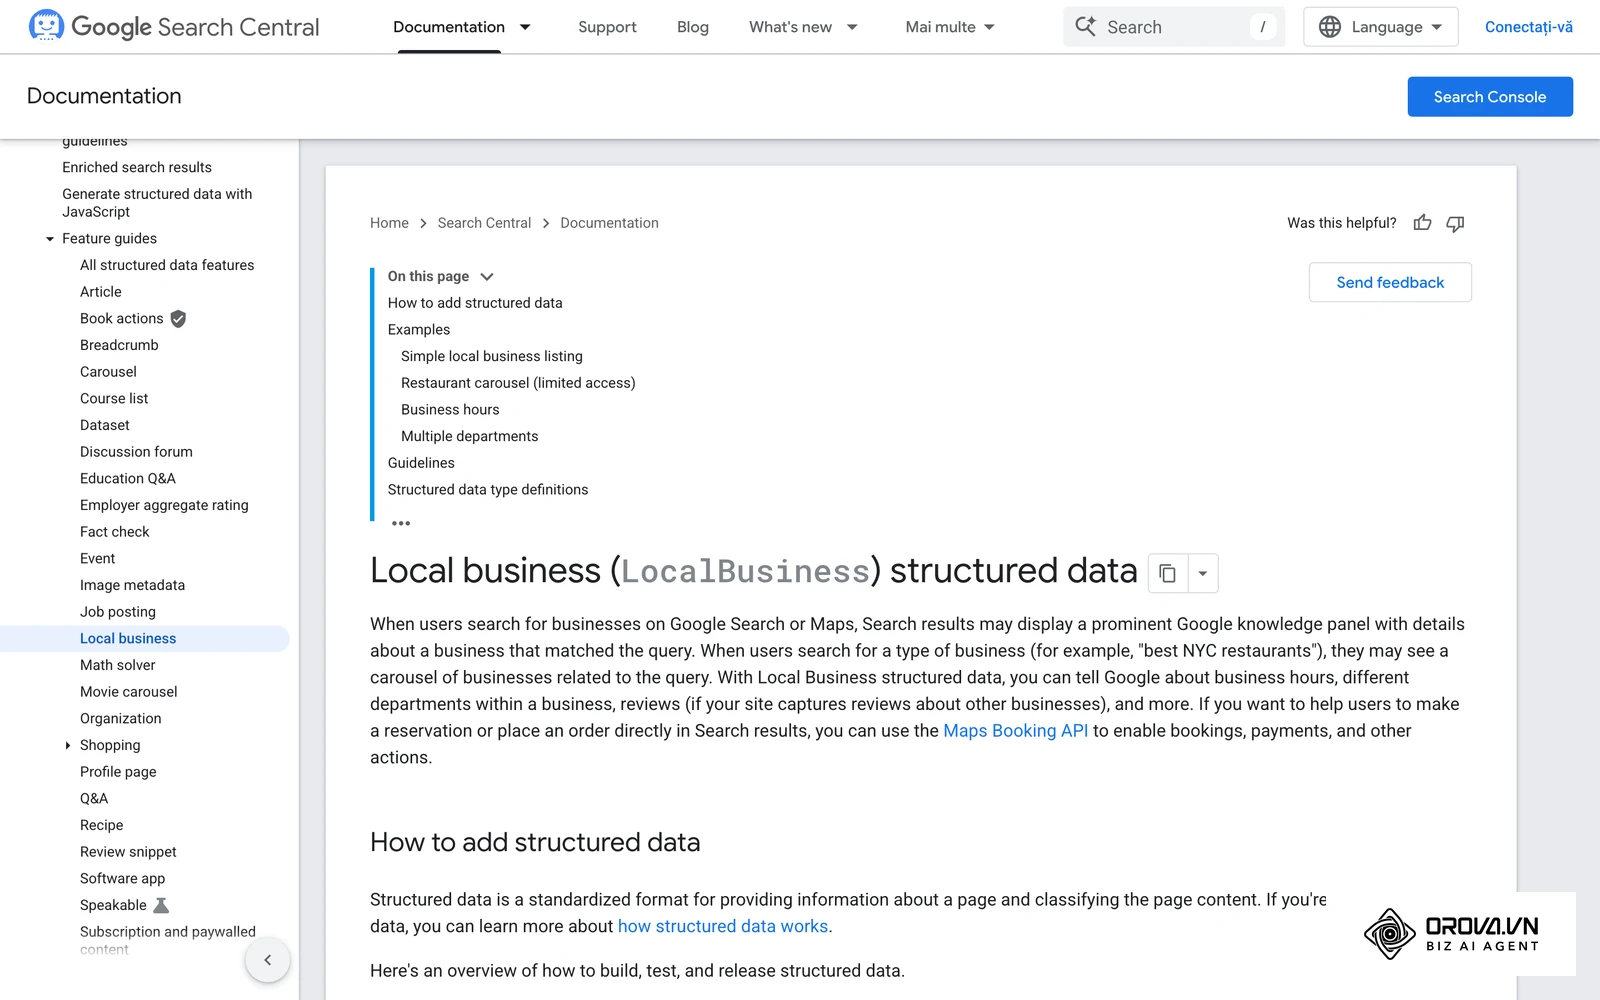Viewport: 1600px width, 1000px height.
Task: Click the Conectați-vă sign-in link
Action: click(1528, 27)
